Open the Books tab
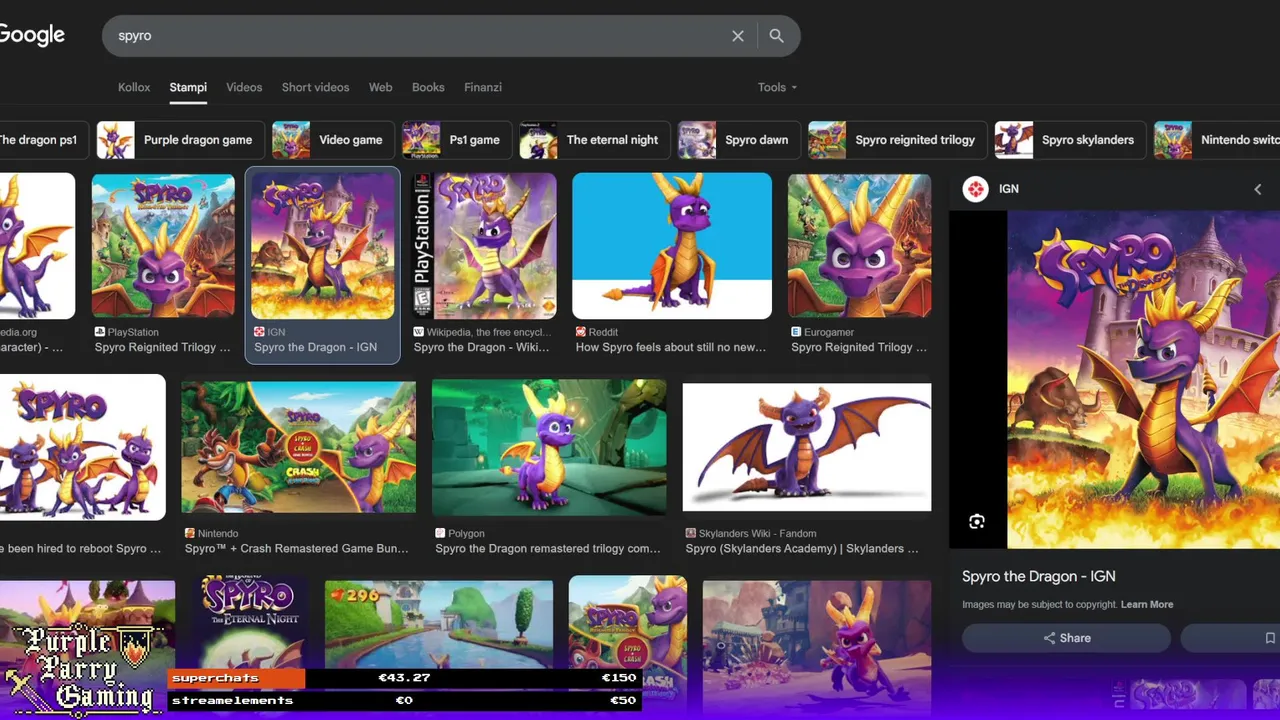The height and width of the screenshot is (720, 1280). (428, 87)
